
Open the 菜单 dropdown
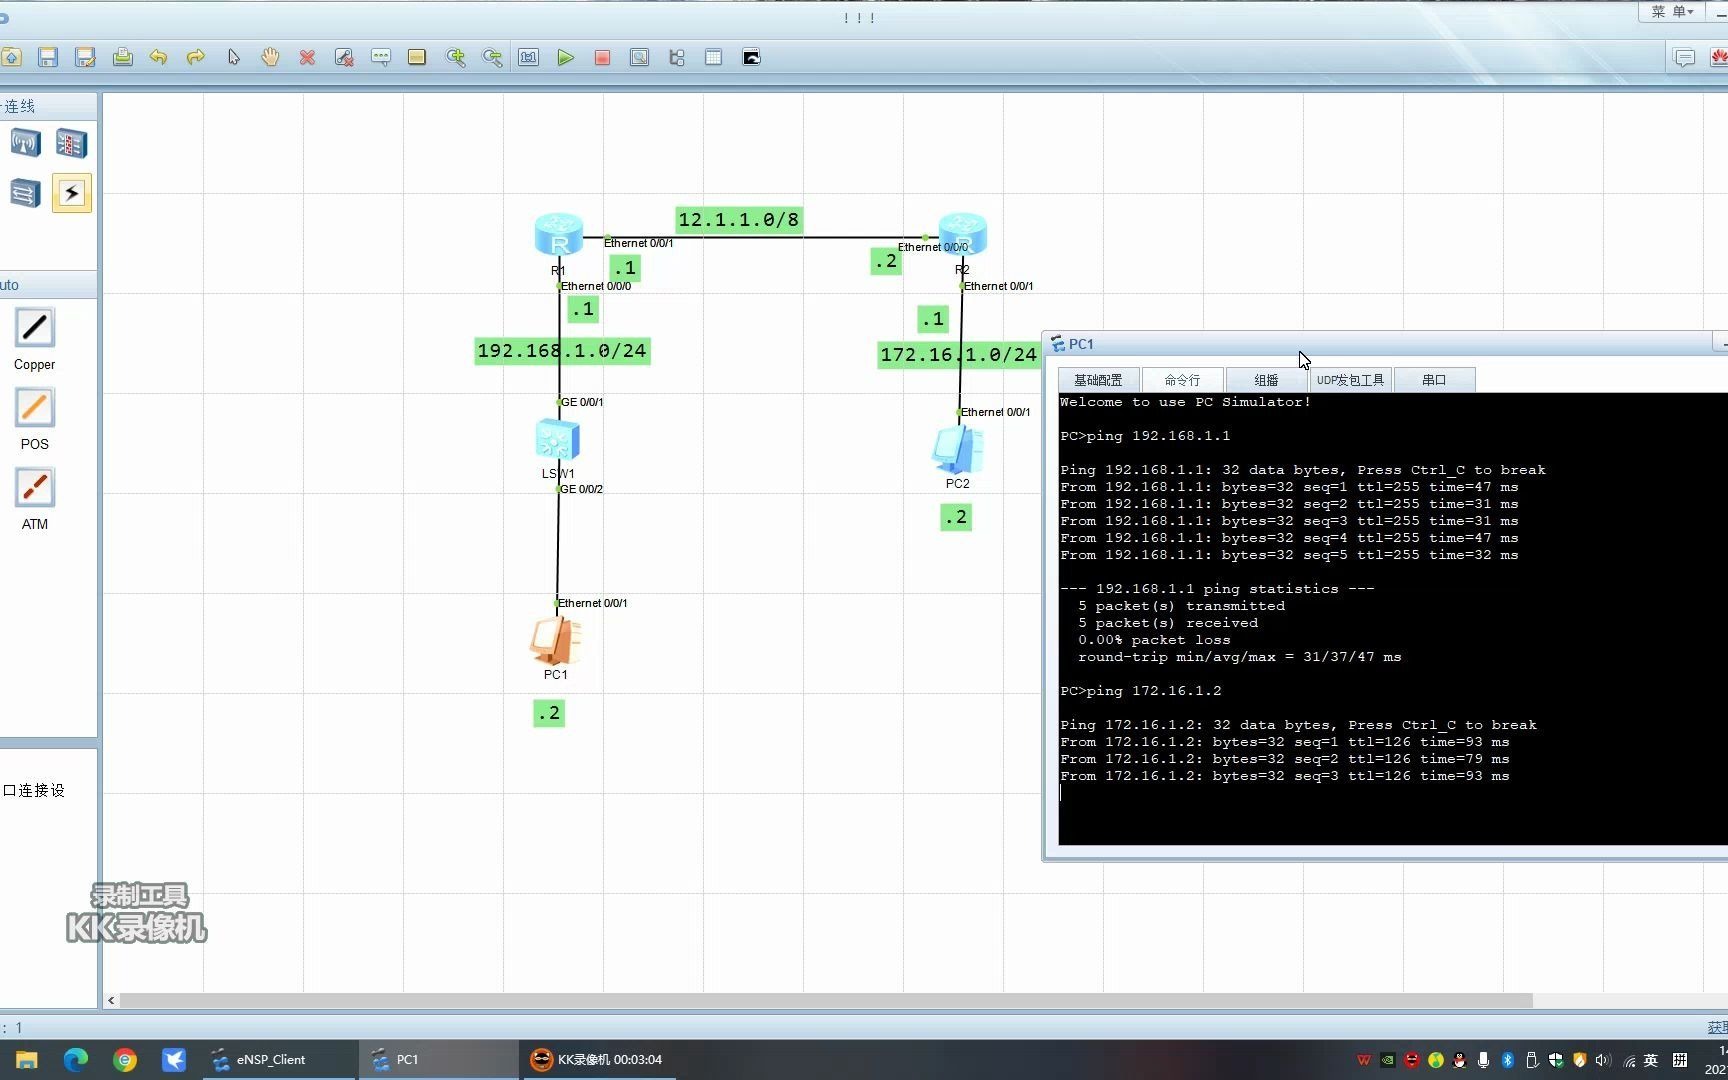coord(1671,11)
